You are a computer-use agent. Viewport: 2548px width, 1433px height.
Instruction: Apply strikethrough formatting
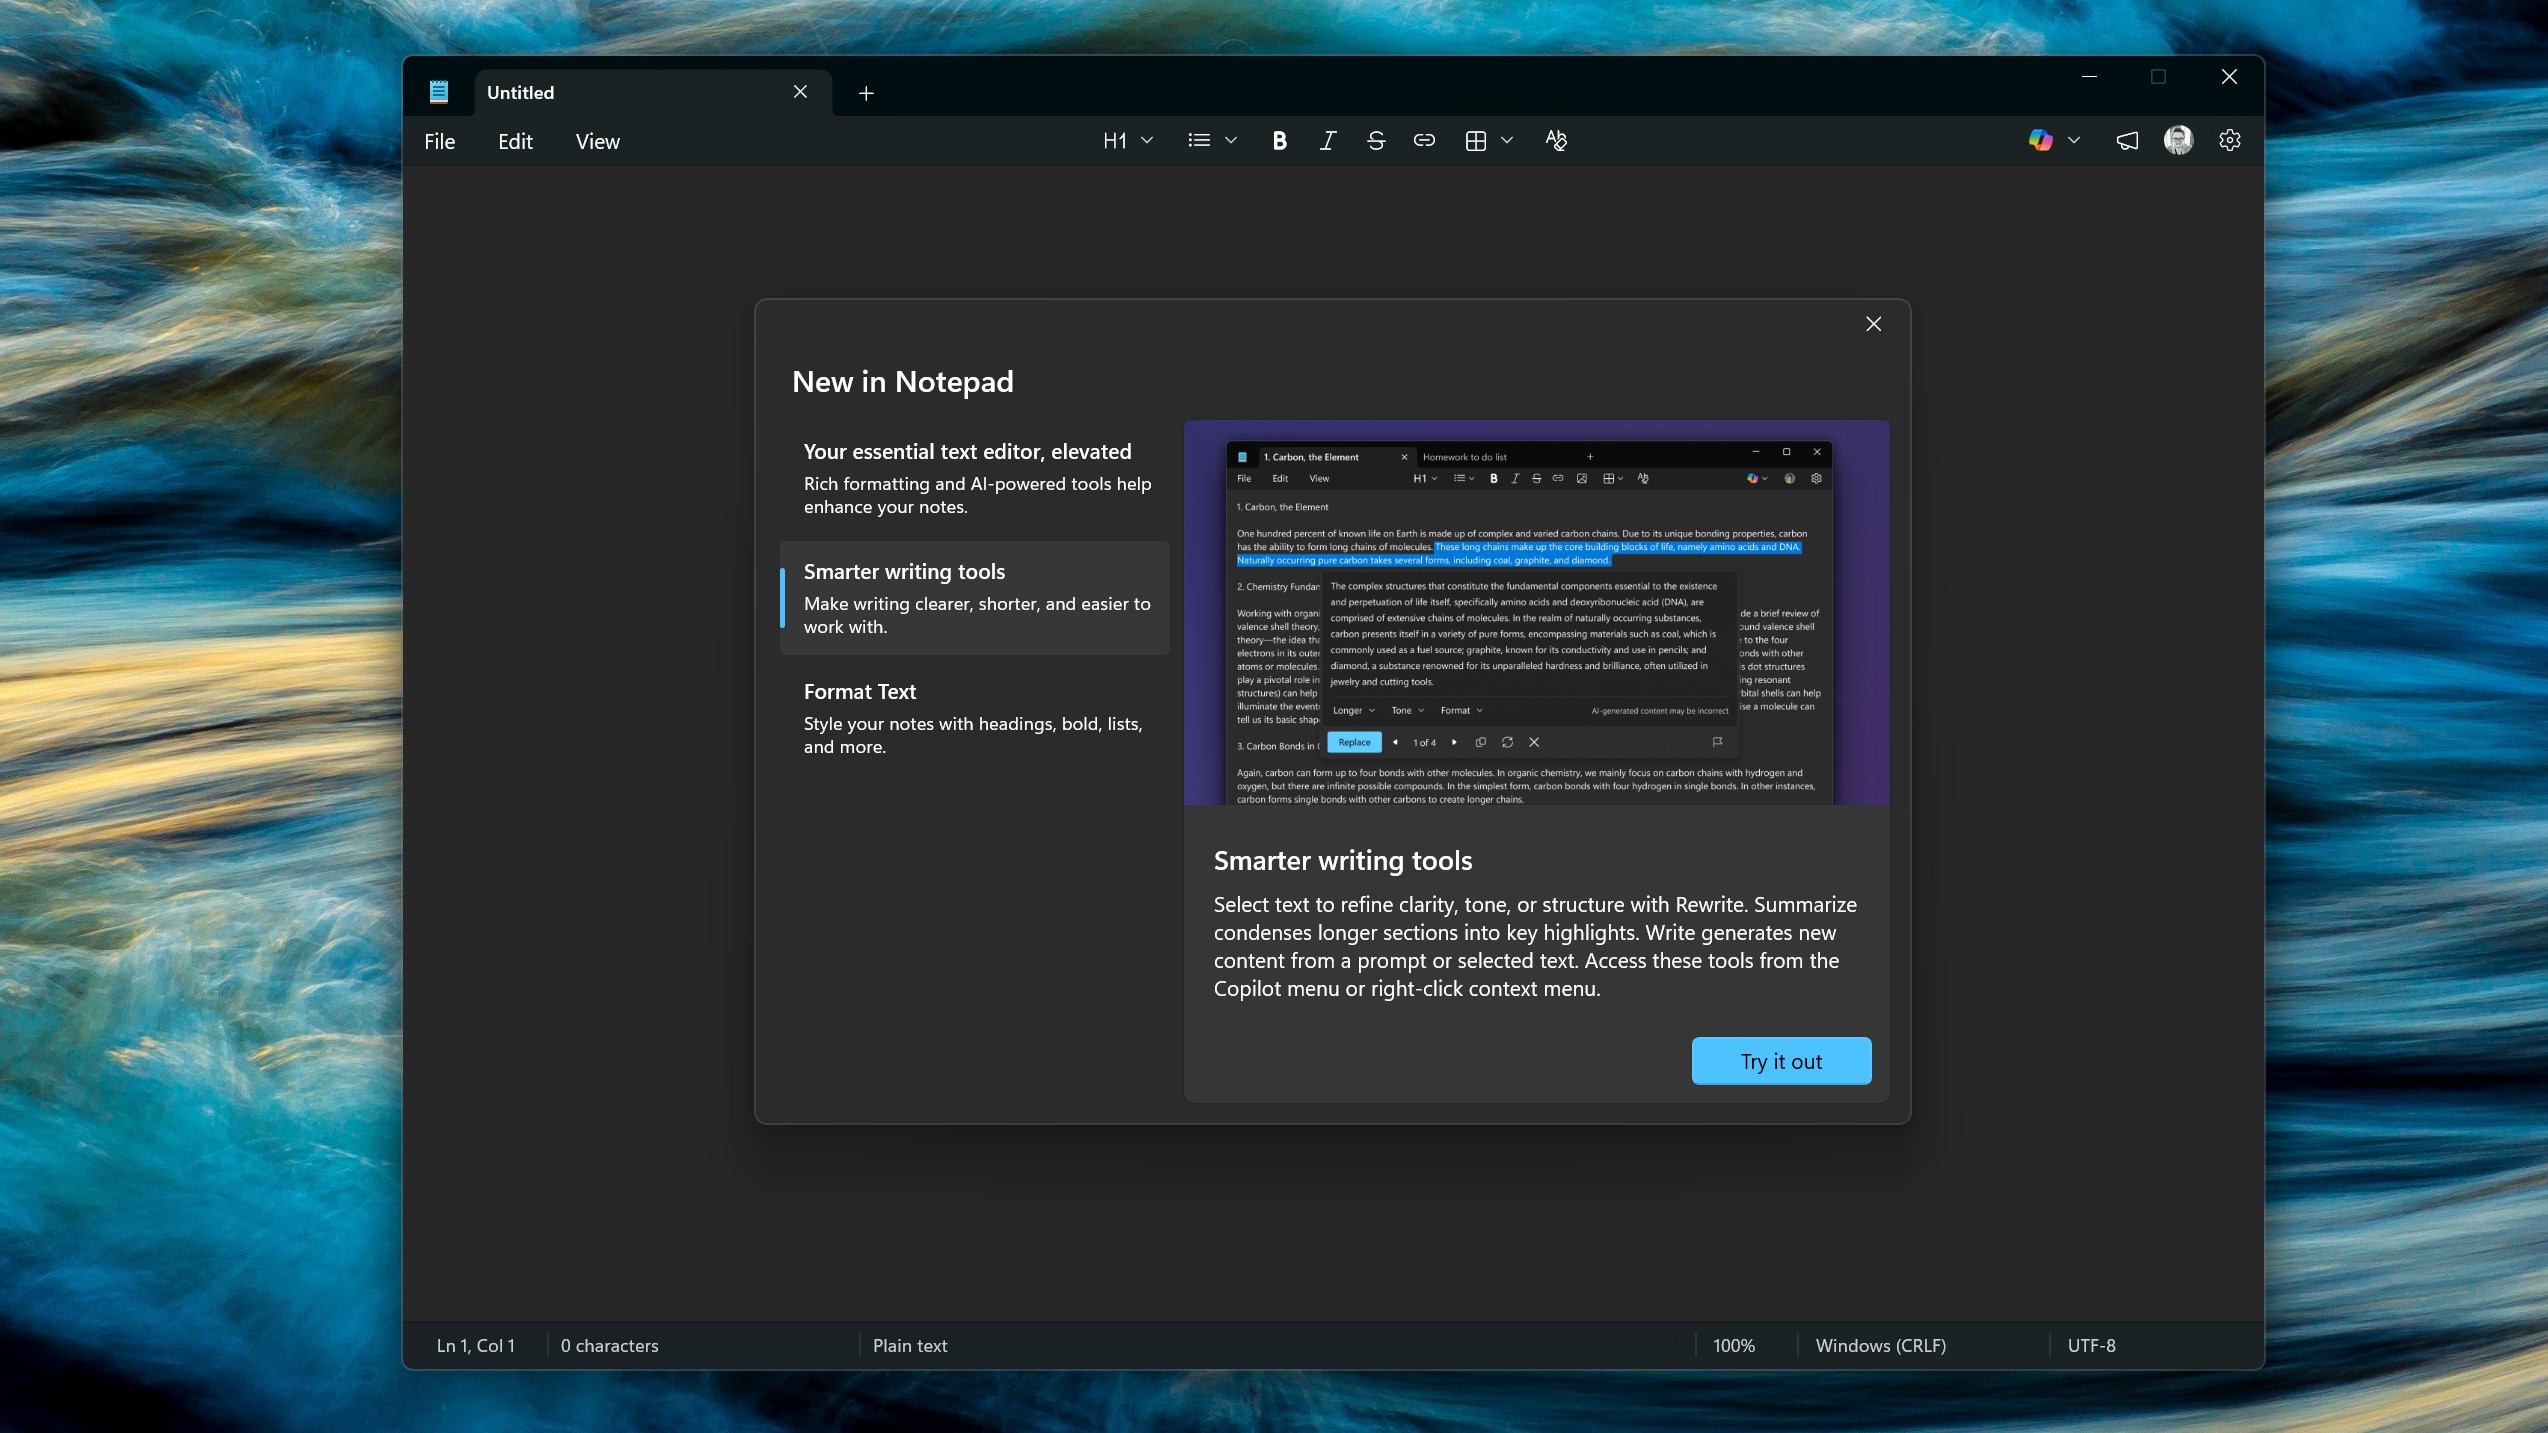click(x=1376, y=141)
